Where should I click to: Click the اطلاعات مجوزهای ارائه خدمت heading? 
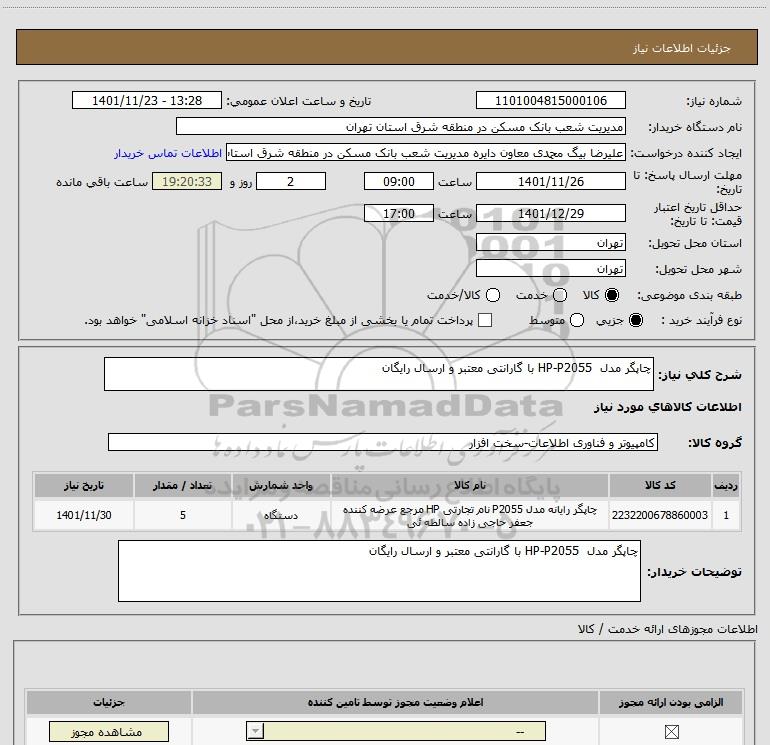point(668,629)
